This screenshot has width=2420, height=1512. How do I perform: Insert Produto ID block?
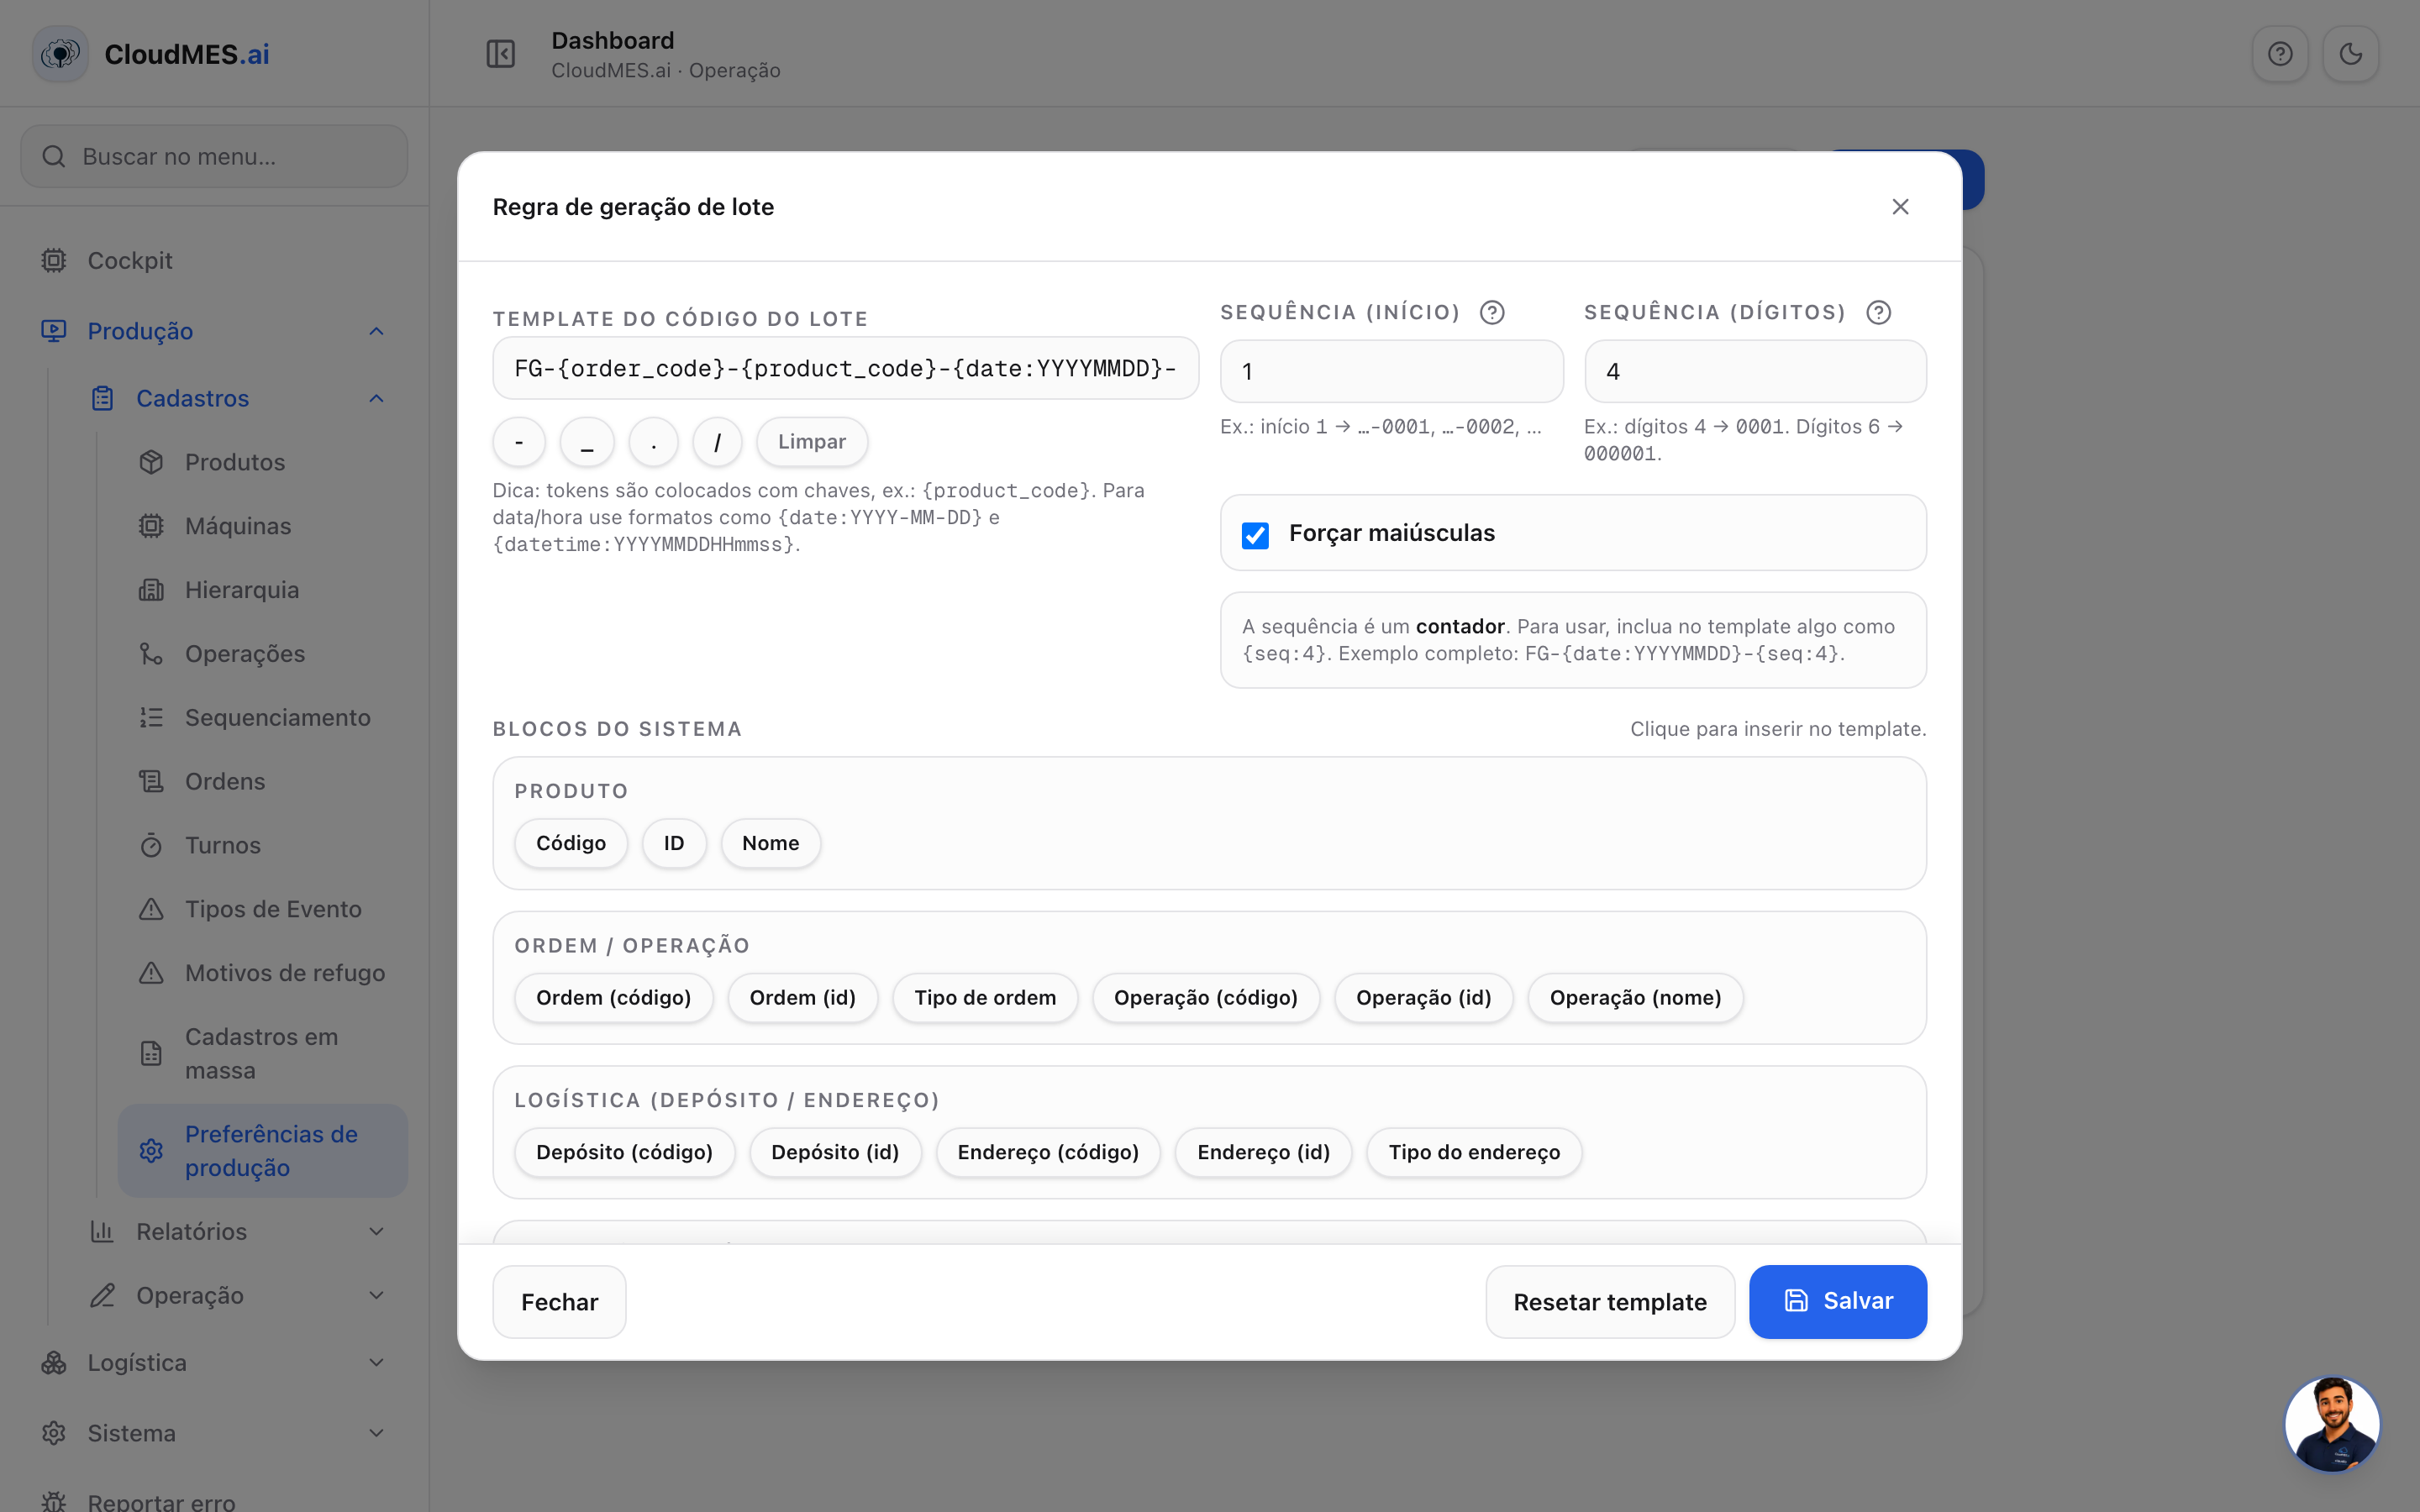tap(674, 844)
